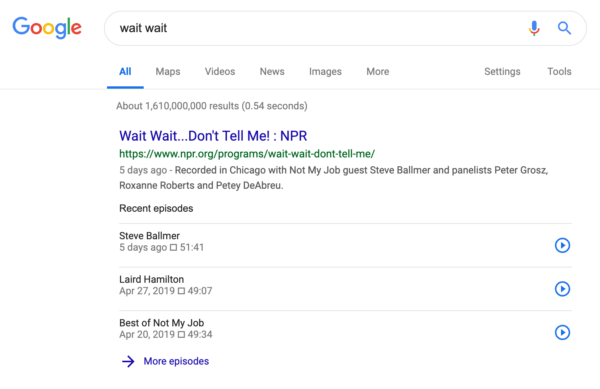Open the Settings menu

(502, 72)
